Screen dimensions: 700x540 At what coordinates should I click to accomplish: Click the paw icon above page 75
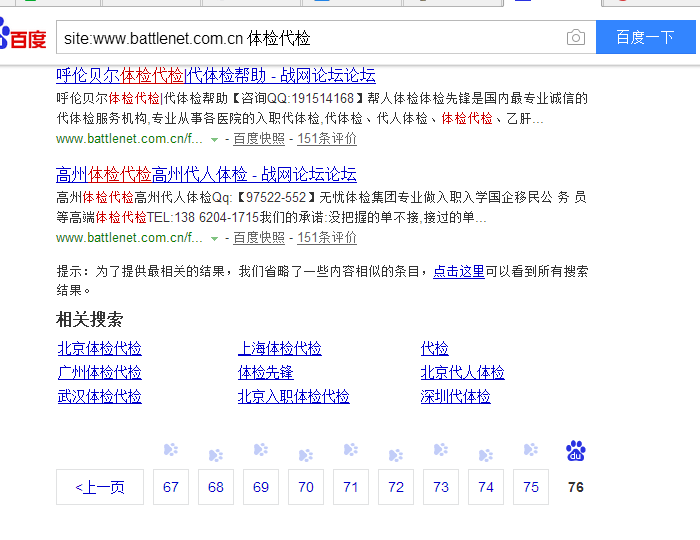pyautogui.click(x=531, y=449)
